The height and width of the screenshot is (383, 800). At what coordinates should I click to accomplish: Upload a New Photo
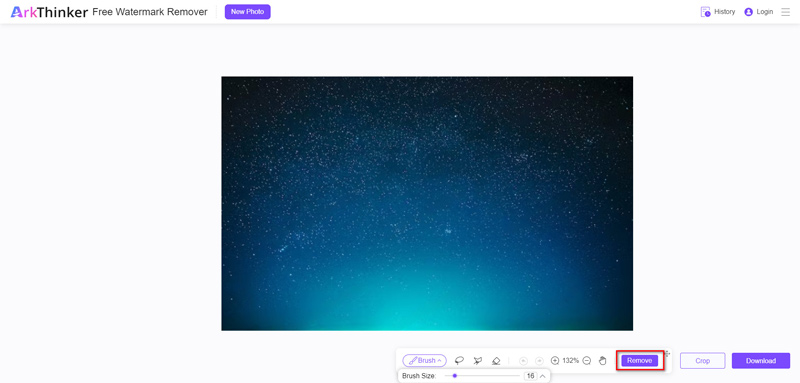[x=247, y=12]
